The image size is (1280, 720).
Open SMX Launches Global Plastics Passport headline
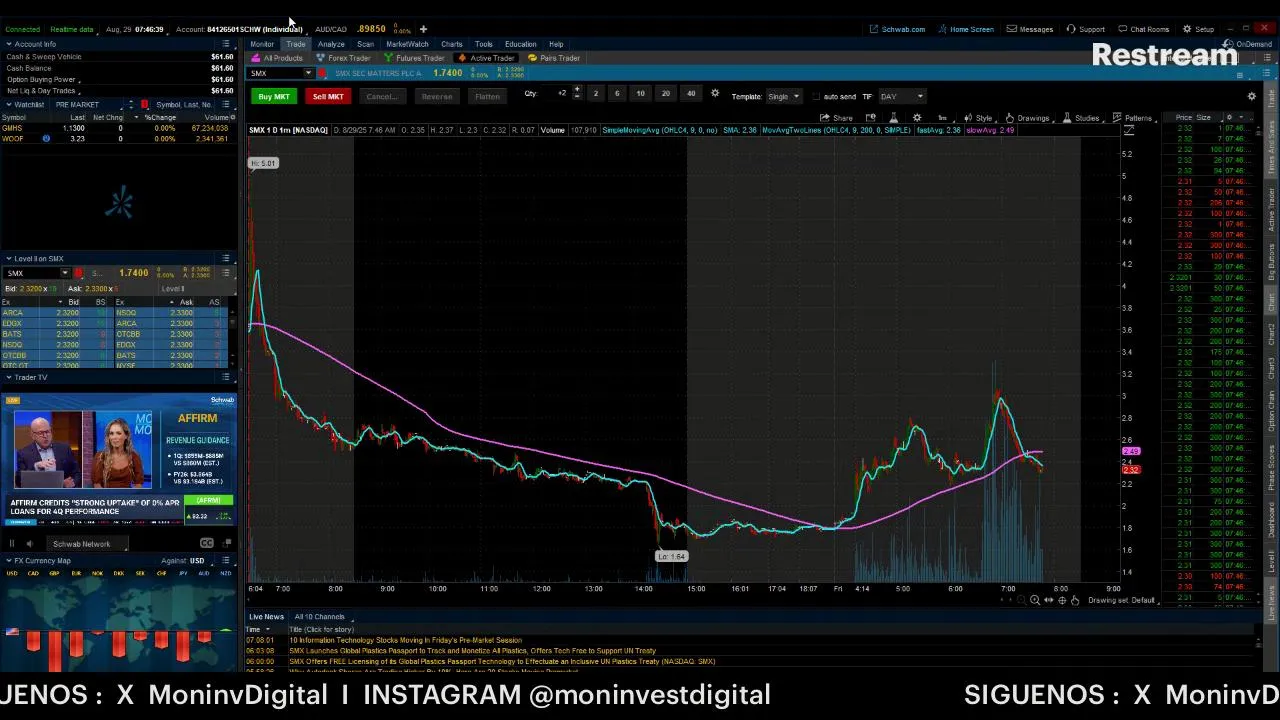point(472,651)
